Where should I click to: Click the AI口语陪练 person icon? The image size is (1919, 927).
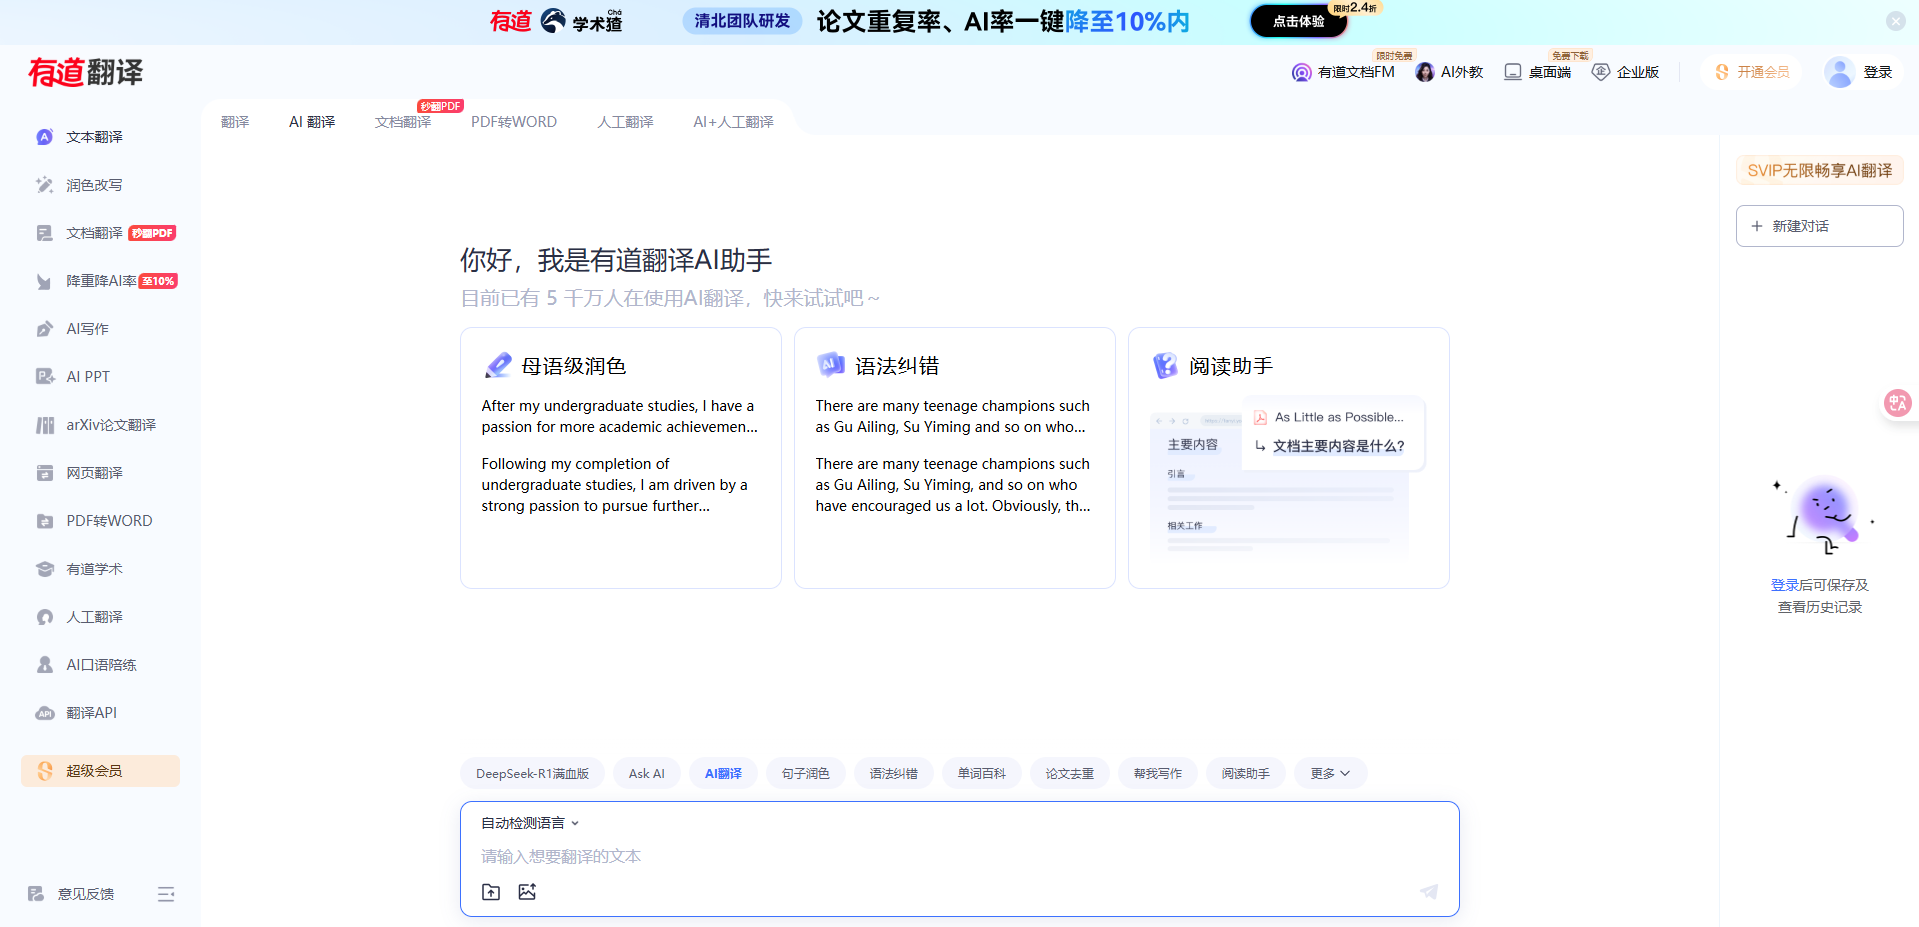click(44, 665)
